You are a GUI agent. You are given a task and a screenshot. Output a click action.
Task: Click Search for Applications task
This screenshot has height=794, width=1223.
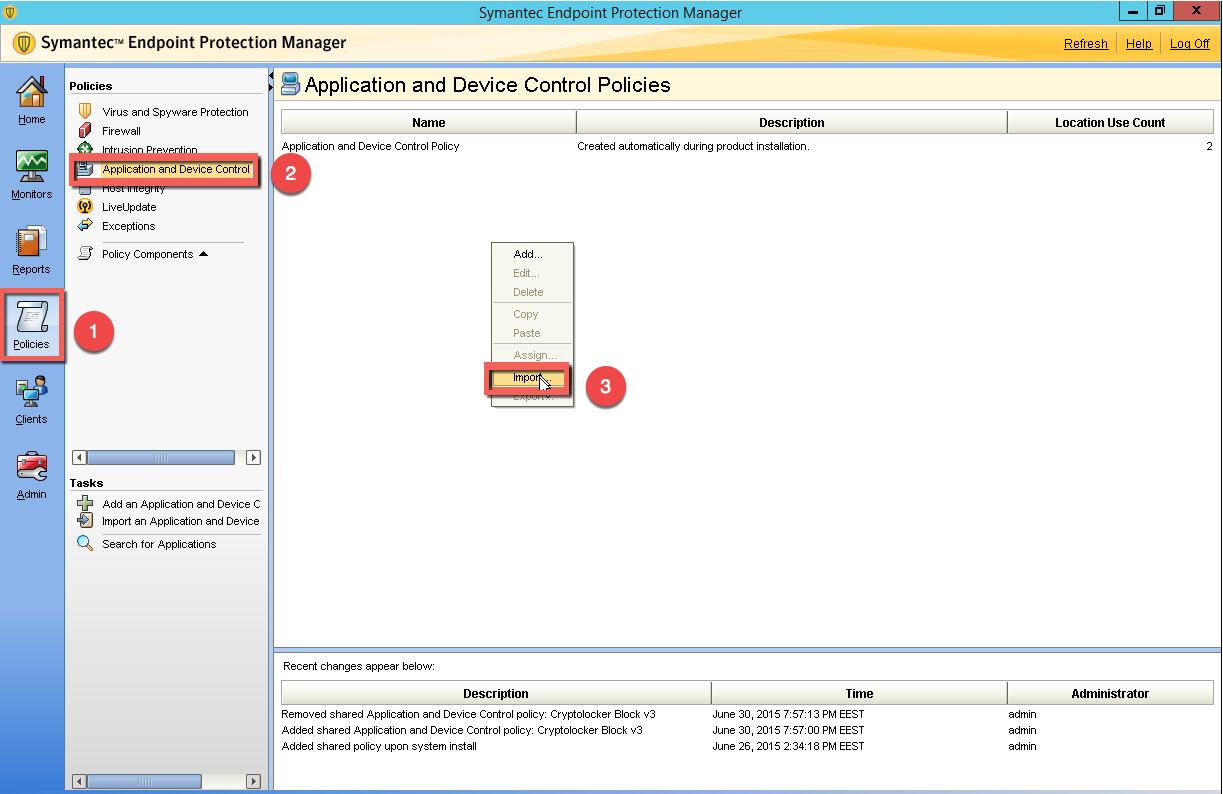[158, 544]
